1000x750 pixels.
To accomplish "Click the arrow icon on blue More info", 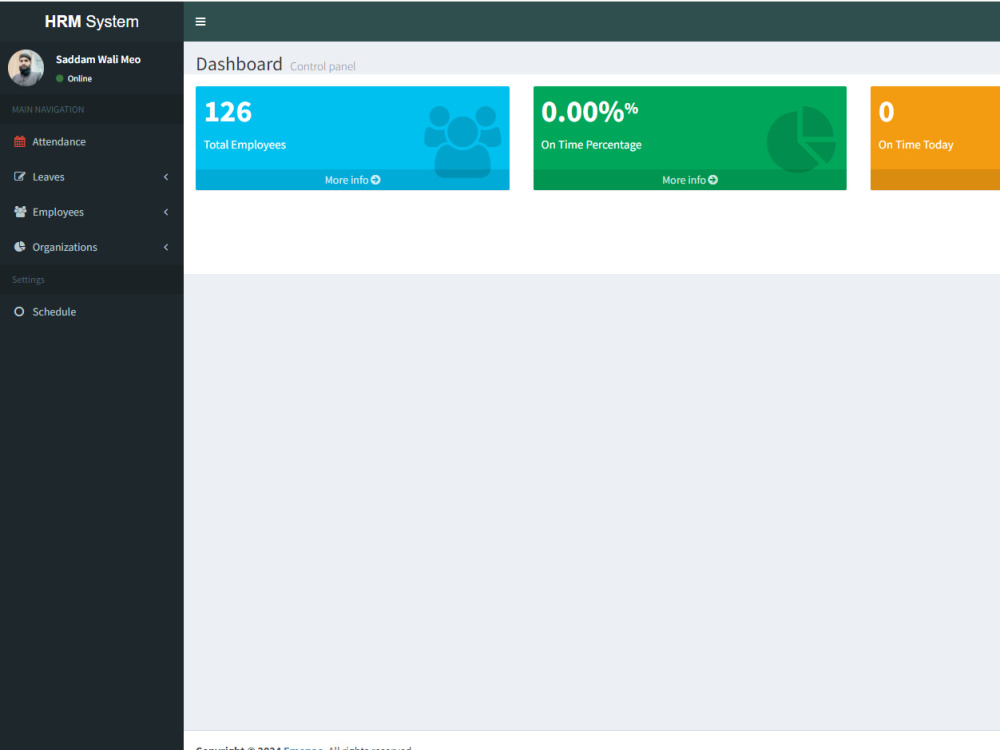I will (376, 180).
